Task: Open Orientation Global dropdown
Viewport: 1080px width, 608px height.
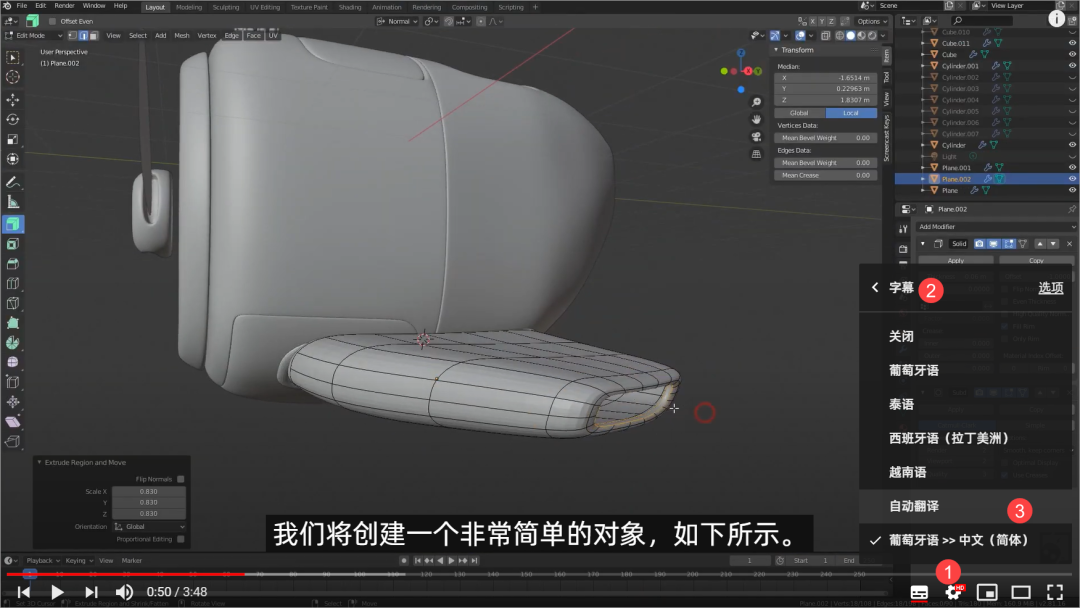Action: pyautogui.click(x=149, y=527)
